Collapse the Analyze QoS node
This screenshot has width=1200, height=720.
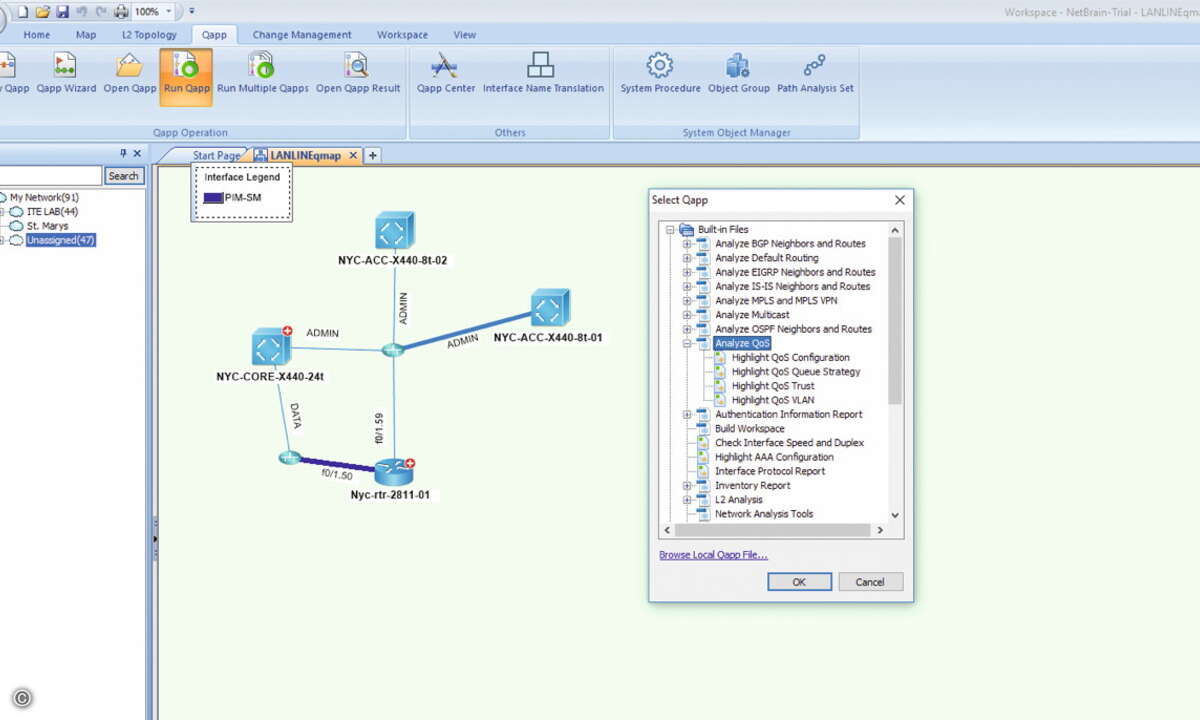pos(687,343)
